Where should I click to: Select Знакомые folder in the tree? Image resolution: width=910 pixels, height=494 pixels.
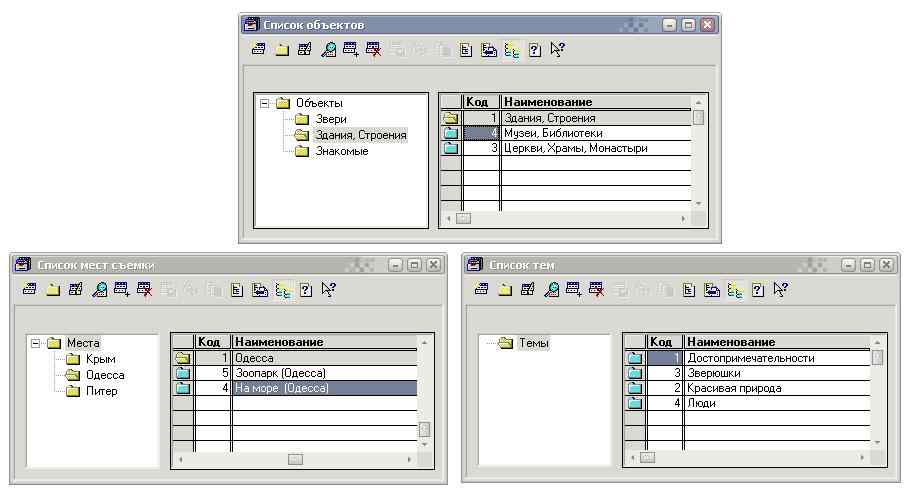click(x=342, y=151)
